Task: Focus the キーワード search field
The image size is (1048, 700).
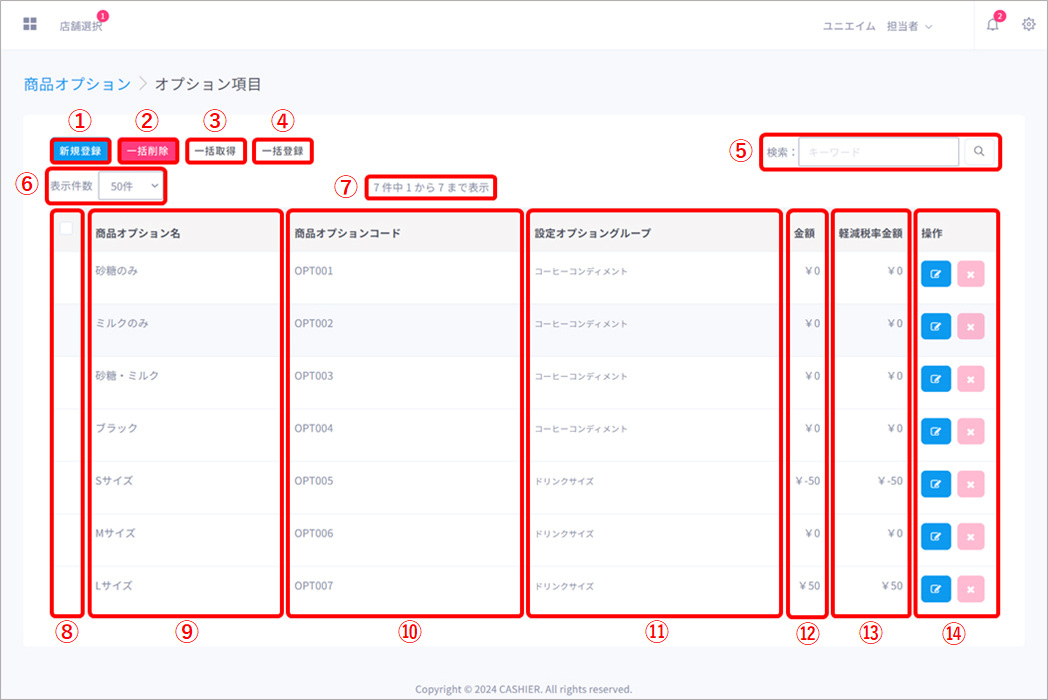Action: [x=878, y=152]
